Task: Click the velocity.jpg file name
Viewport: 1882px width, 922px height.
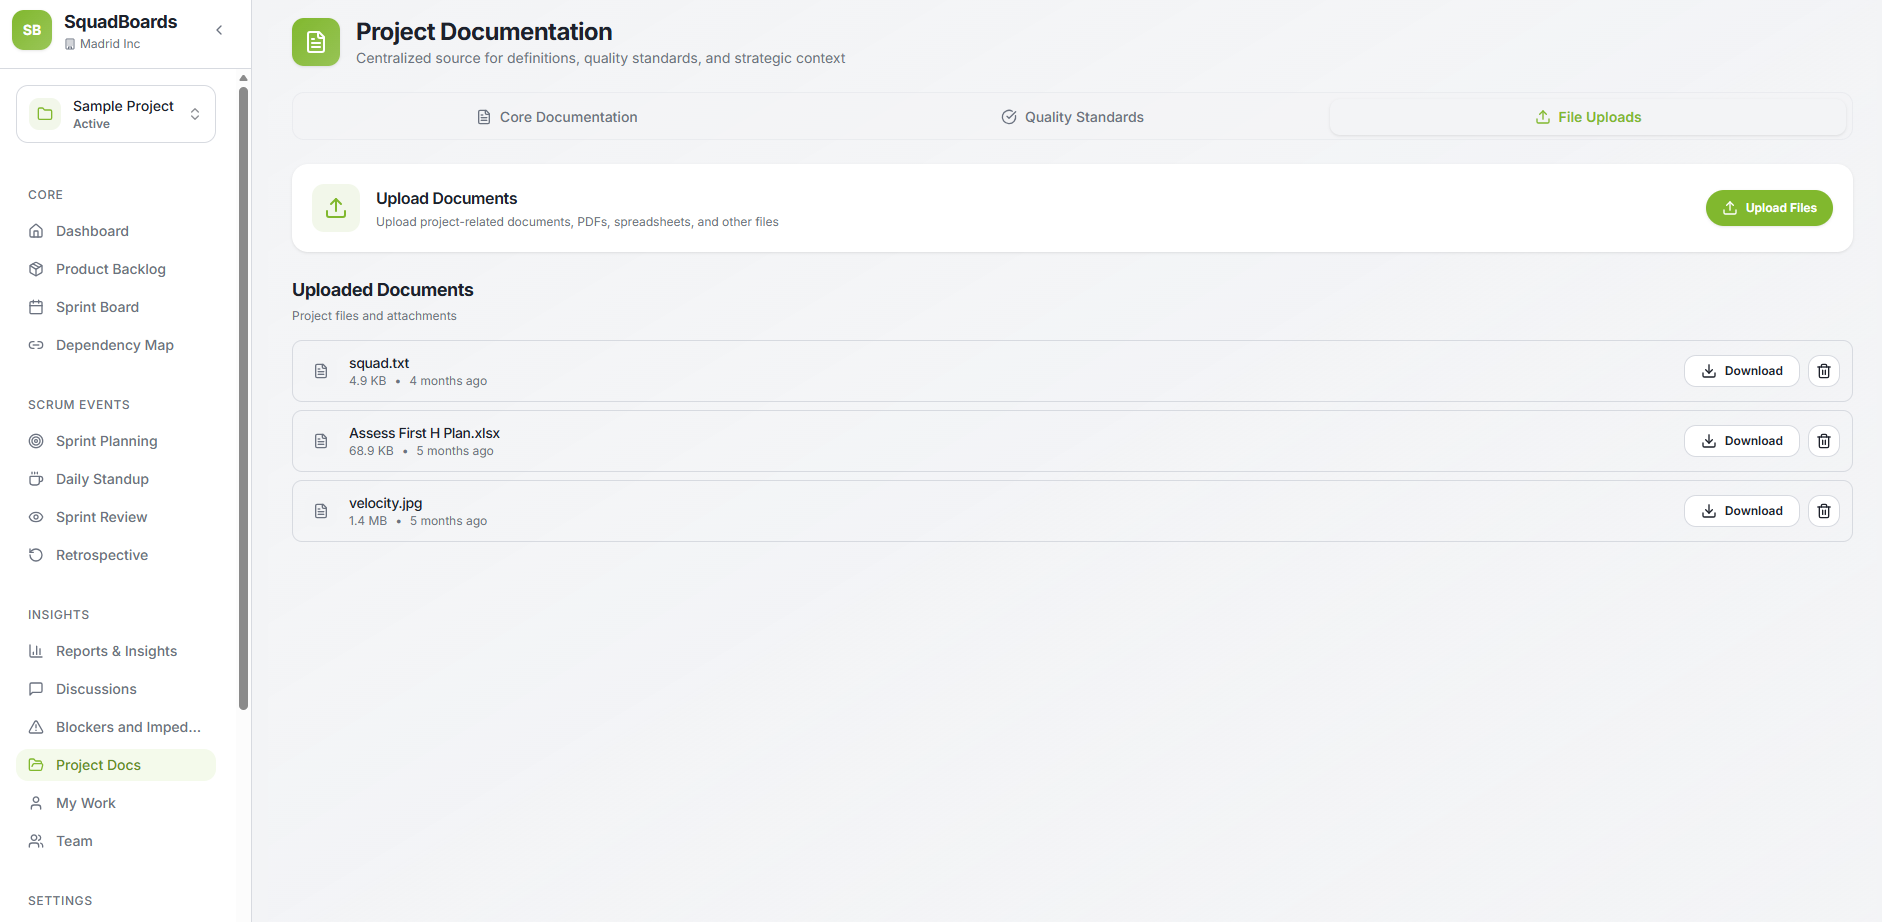Action: pyautogui.click(x=386, y=503)
